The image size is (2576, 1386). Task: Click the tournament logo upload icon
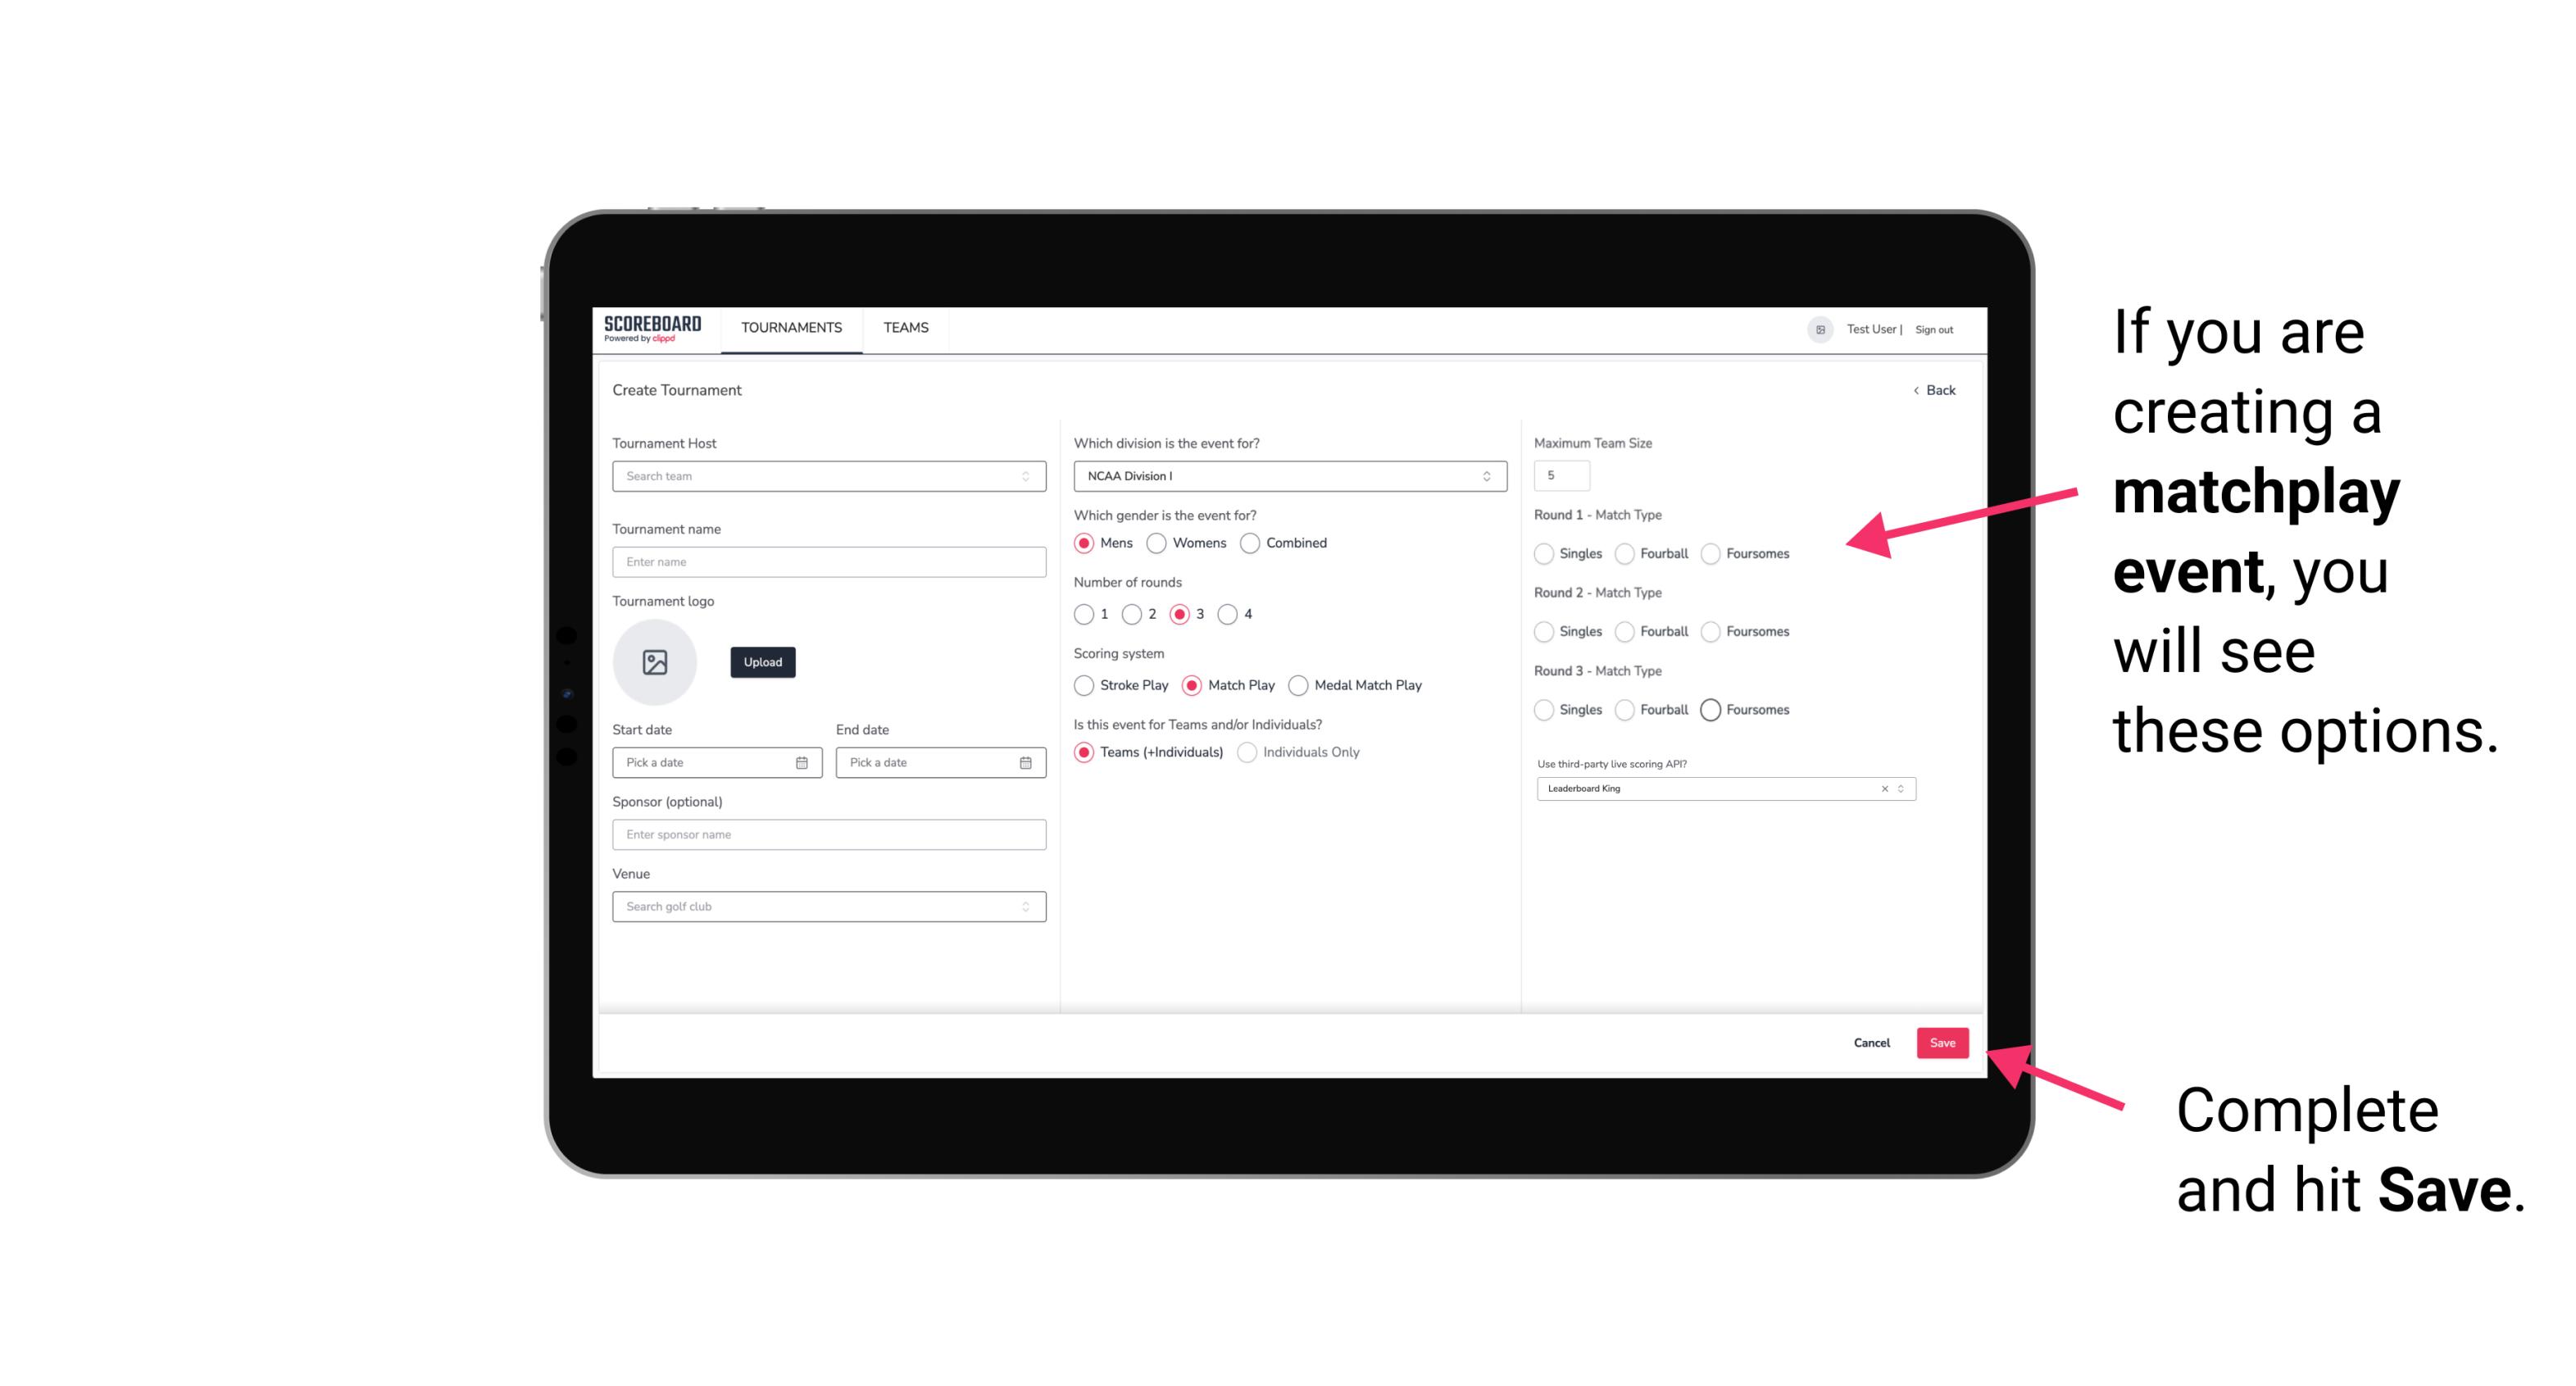click(655, 662)
